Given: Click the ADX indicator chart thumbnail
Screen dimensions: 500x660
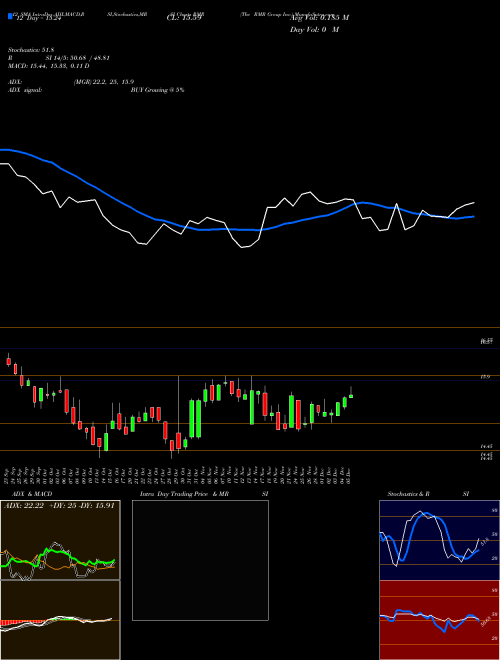Looking at the screenshot, I should (60, 540).
